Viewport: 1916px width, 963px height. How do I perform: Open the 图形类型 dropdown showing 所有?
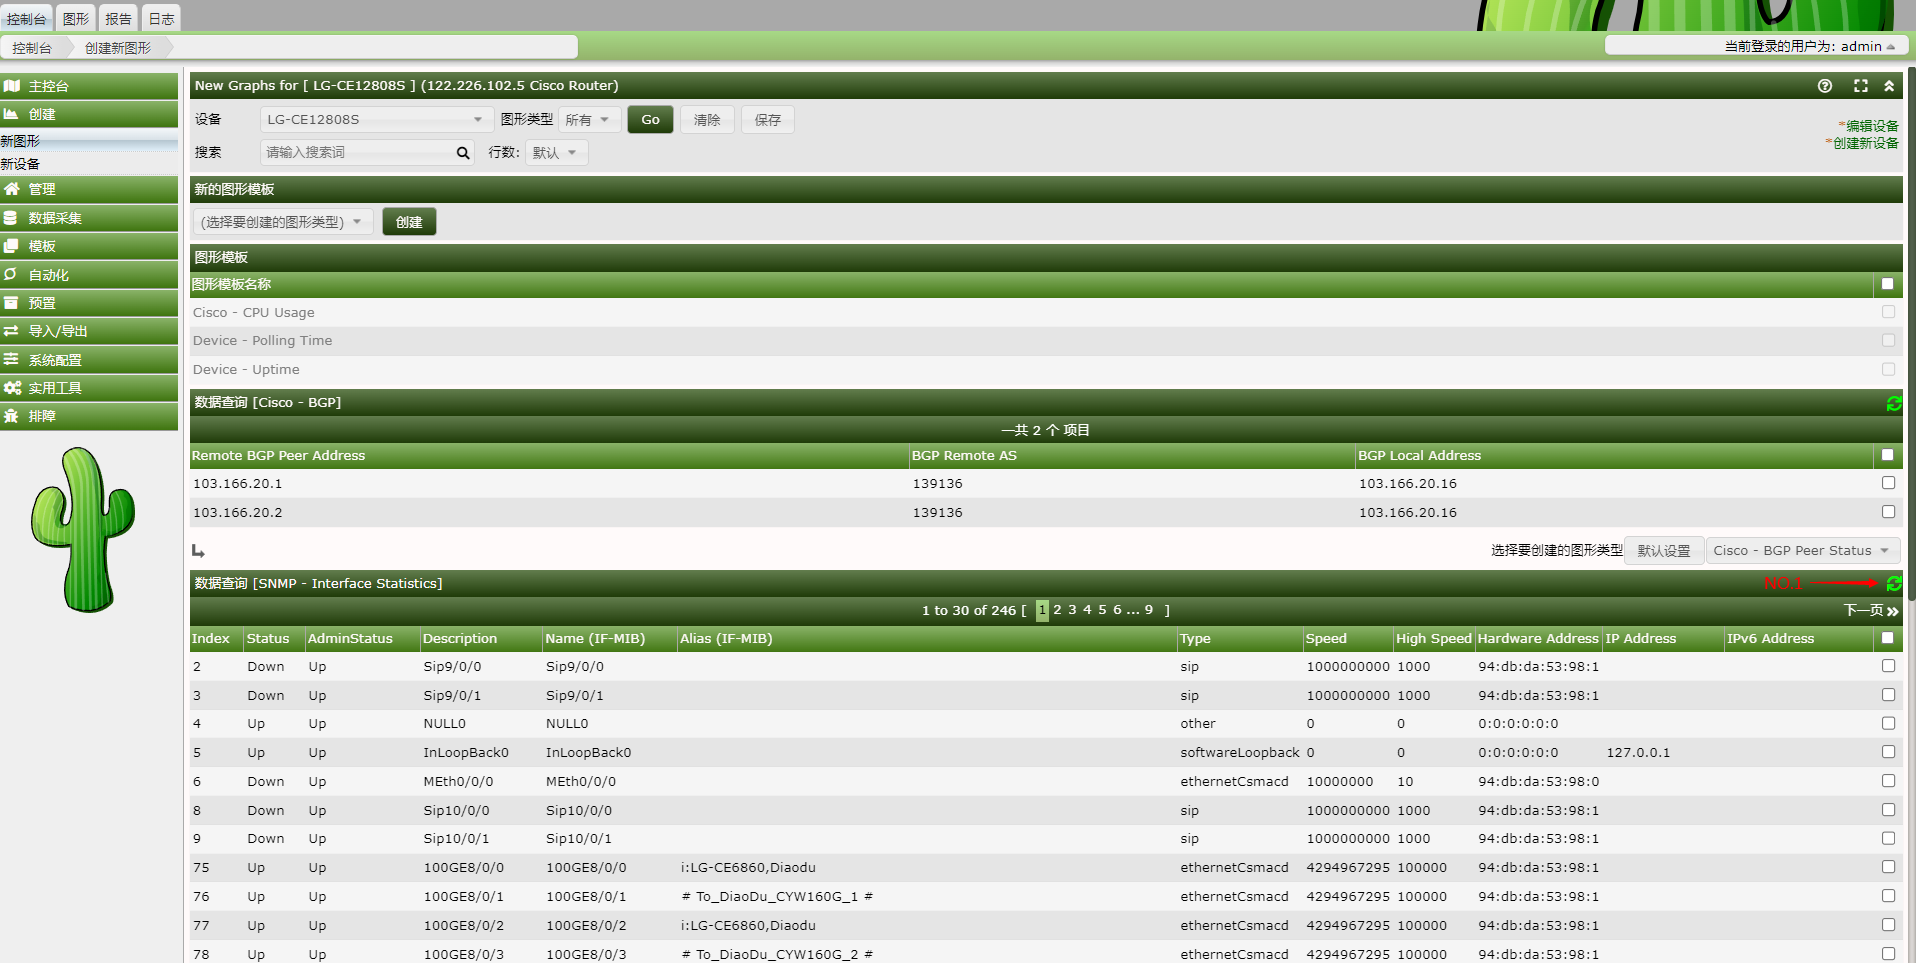click(589, 120)
